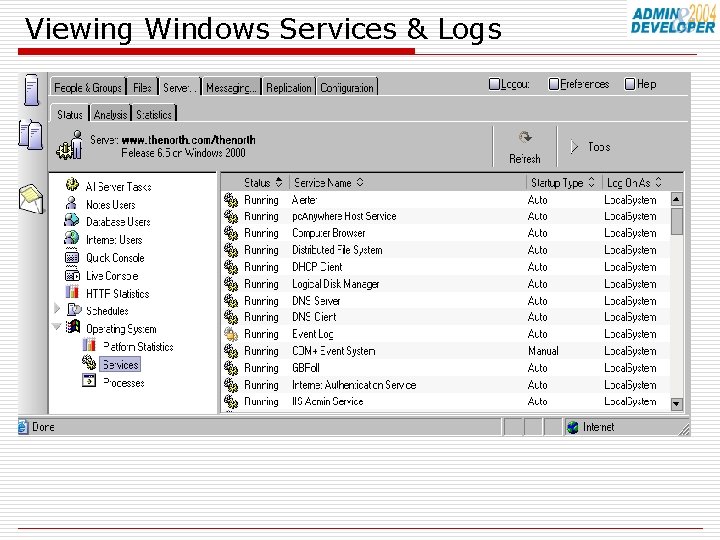Select the Distributed File System service

click(x=337, y=250)
